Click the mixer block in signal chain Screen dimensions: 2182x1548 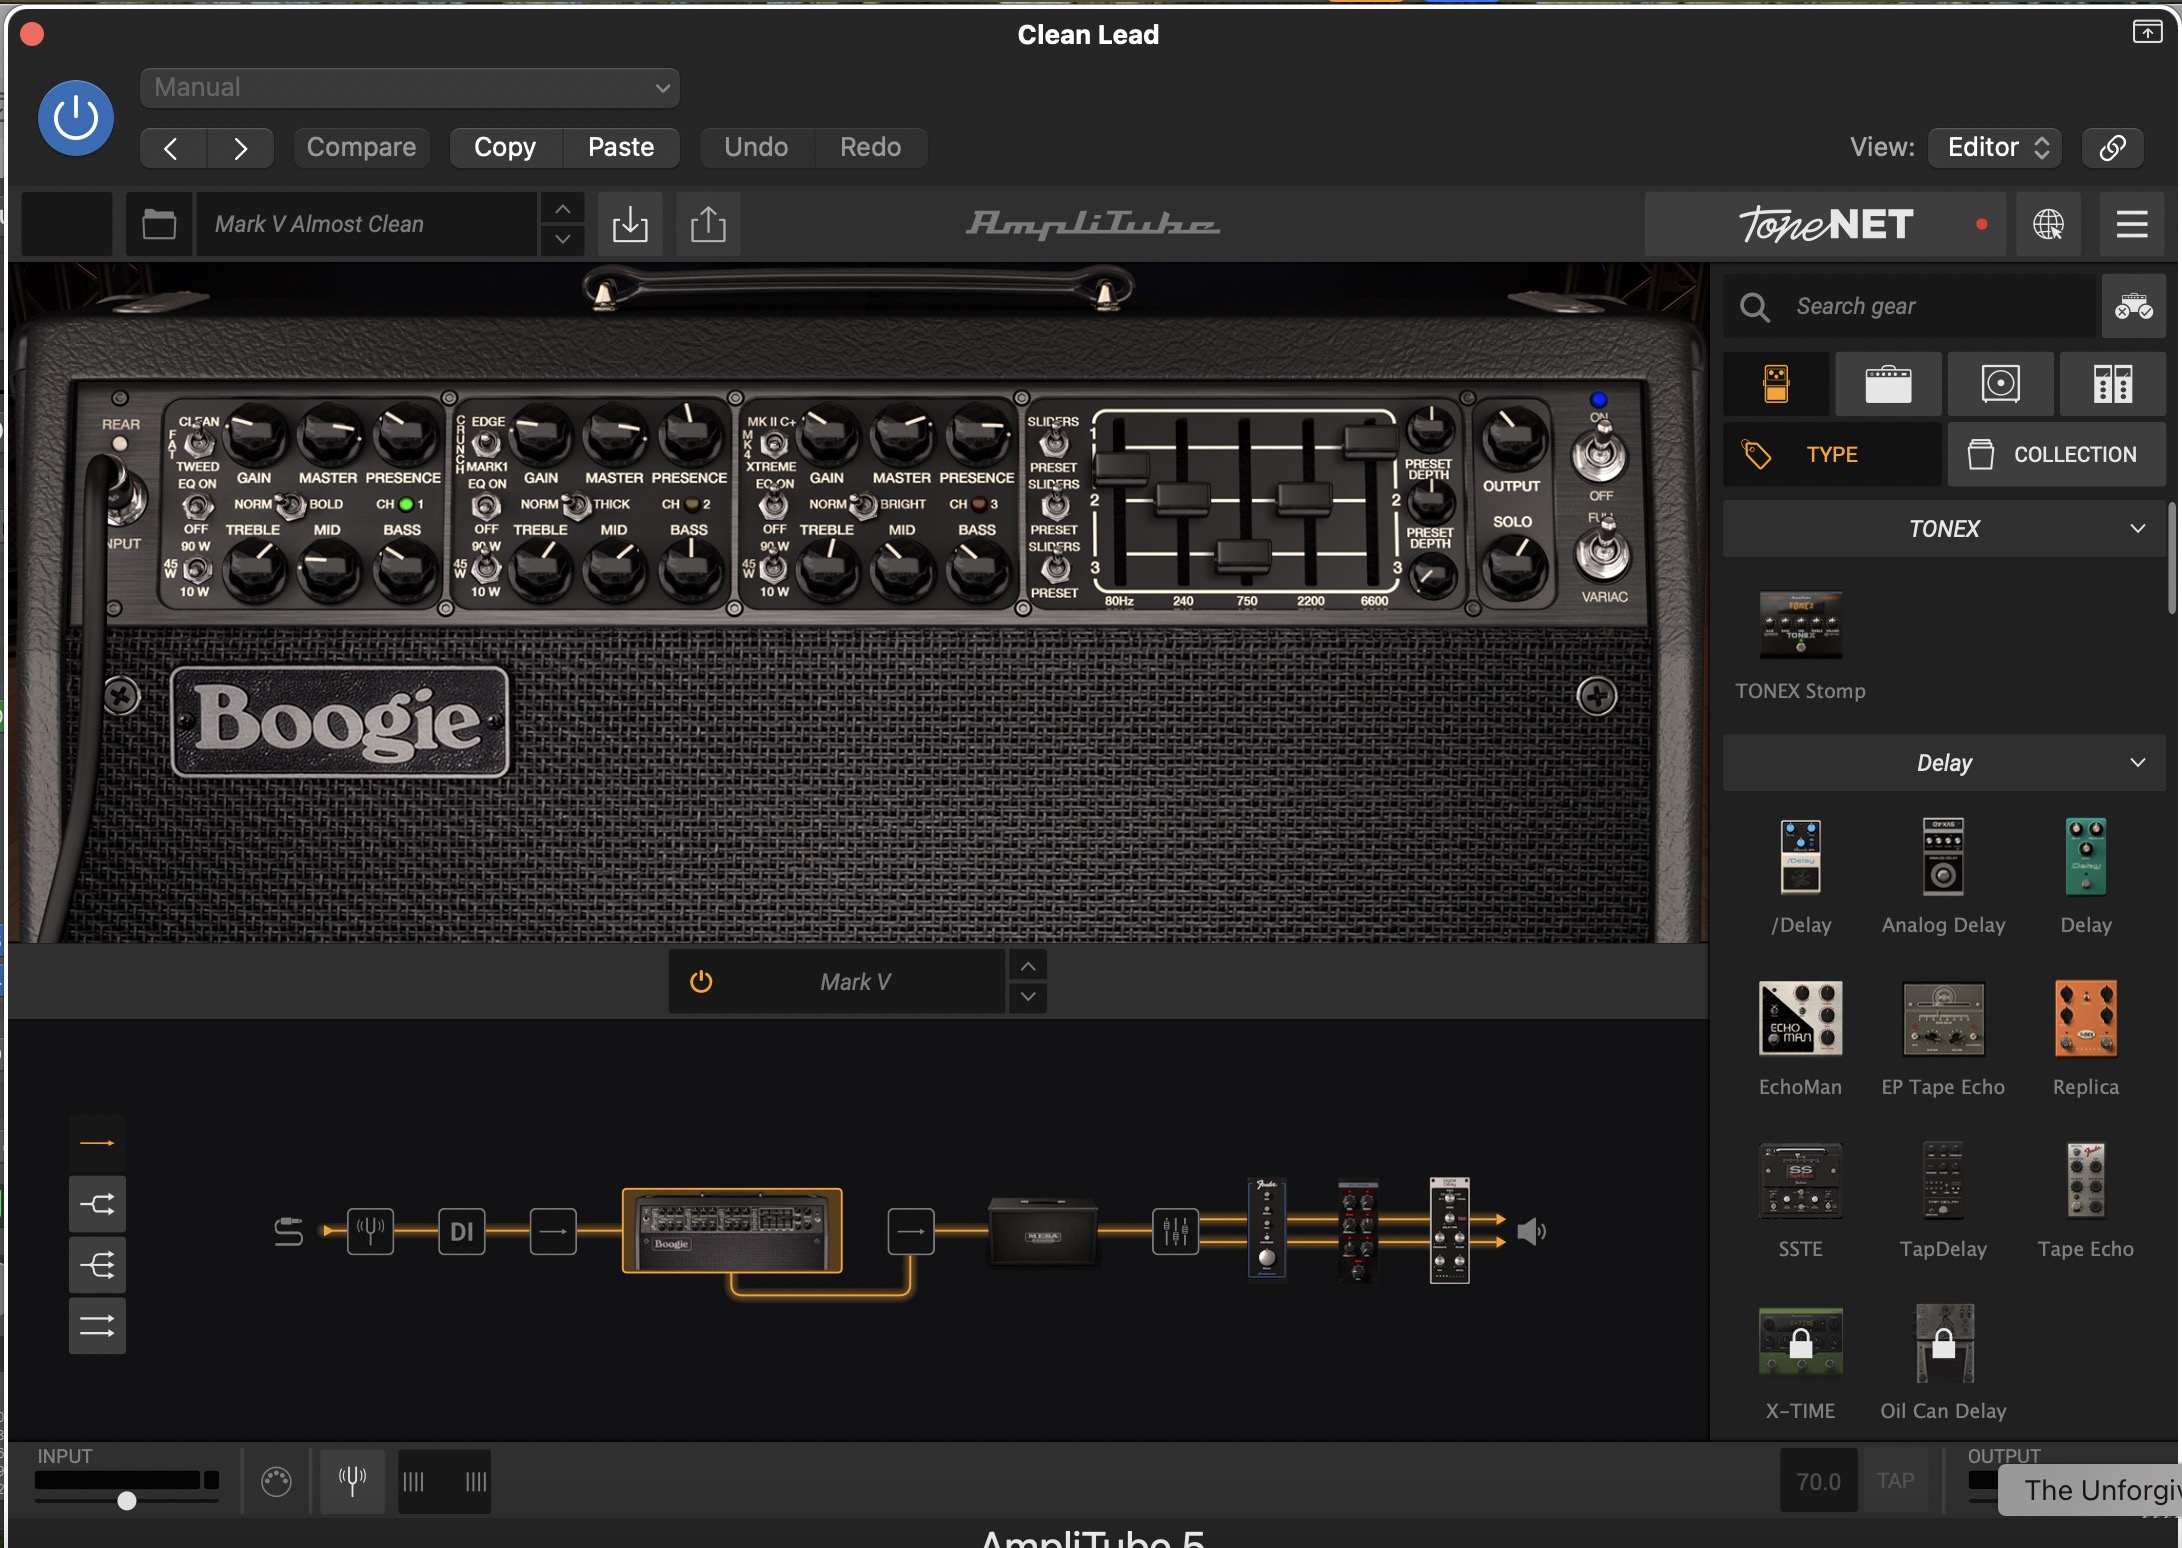point(1175,1231)
